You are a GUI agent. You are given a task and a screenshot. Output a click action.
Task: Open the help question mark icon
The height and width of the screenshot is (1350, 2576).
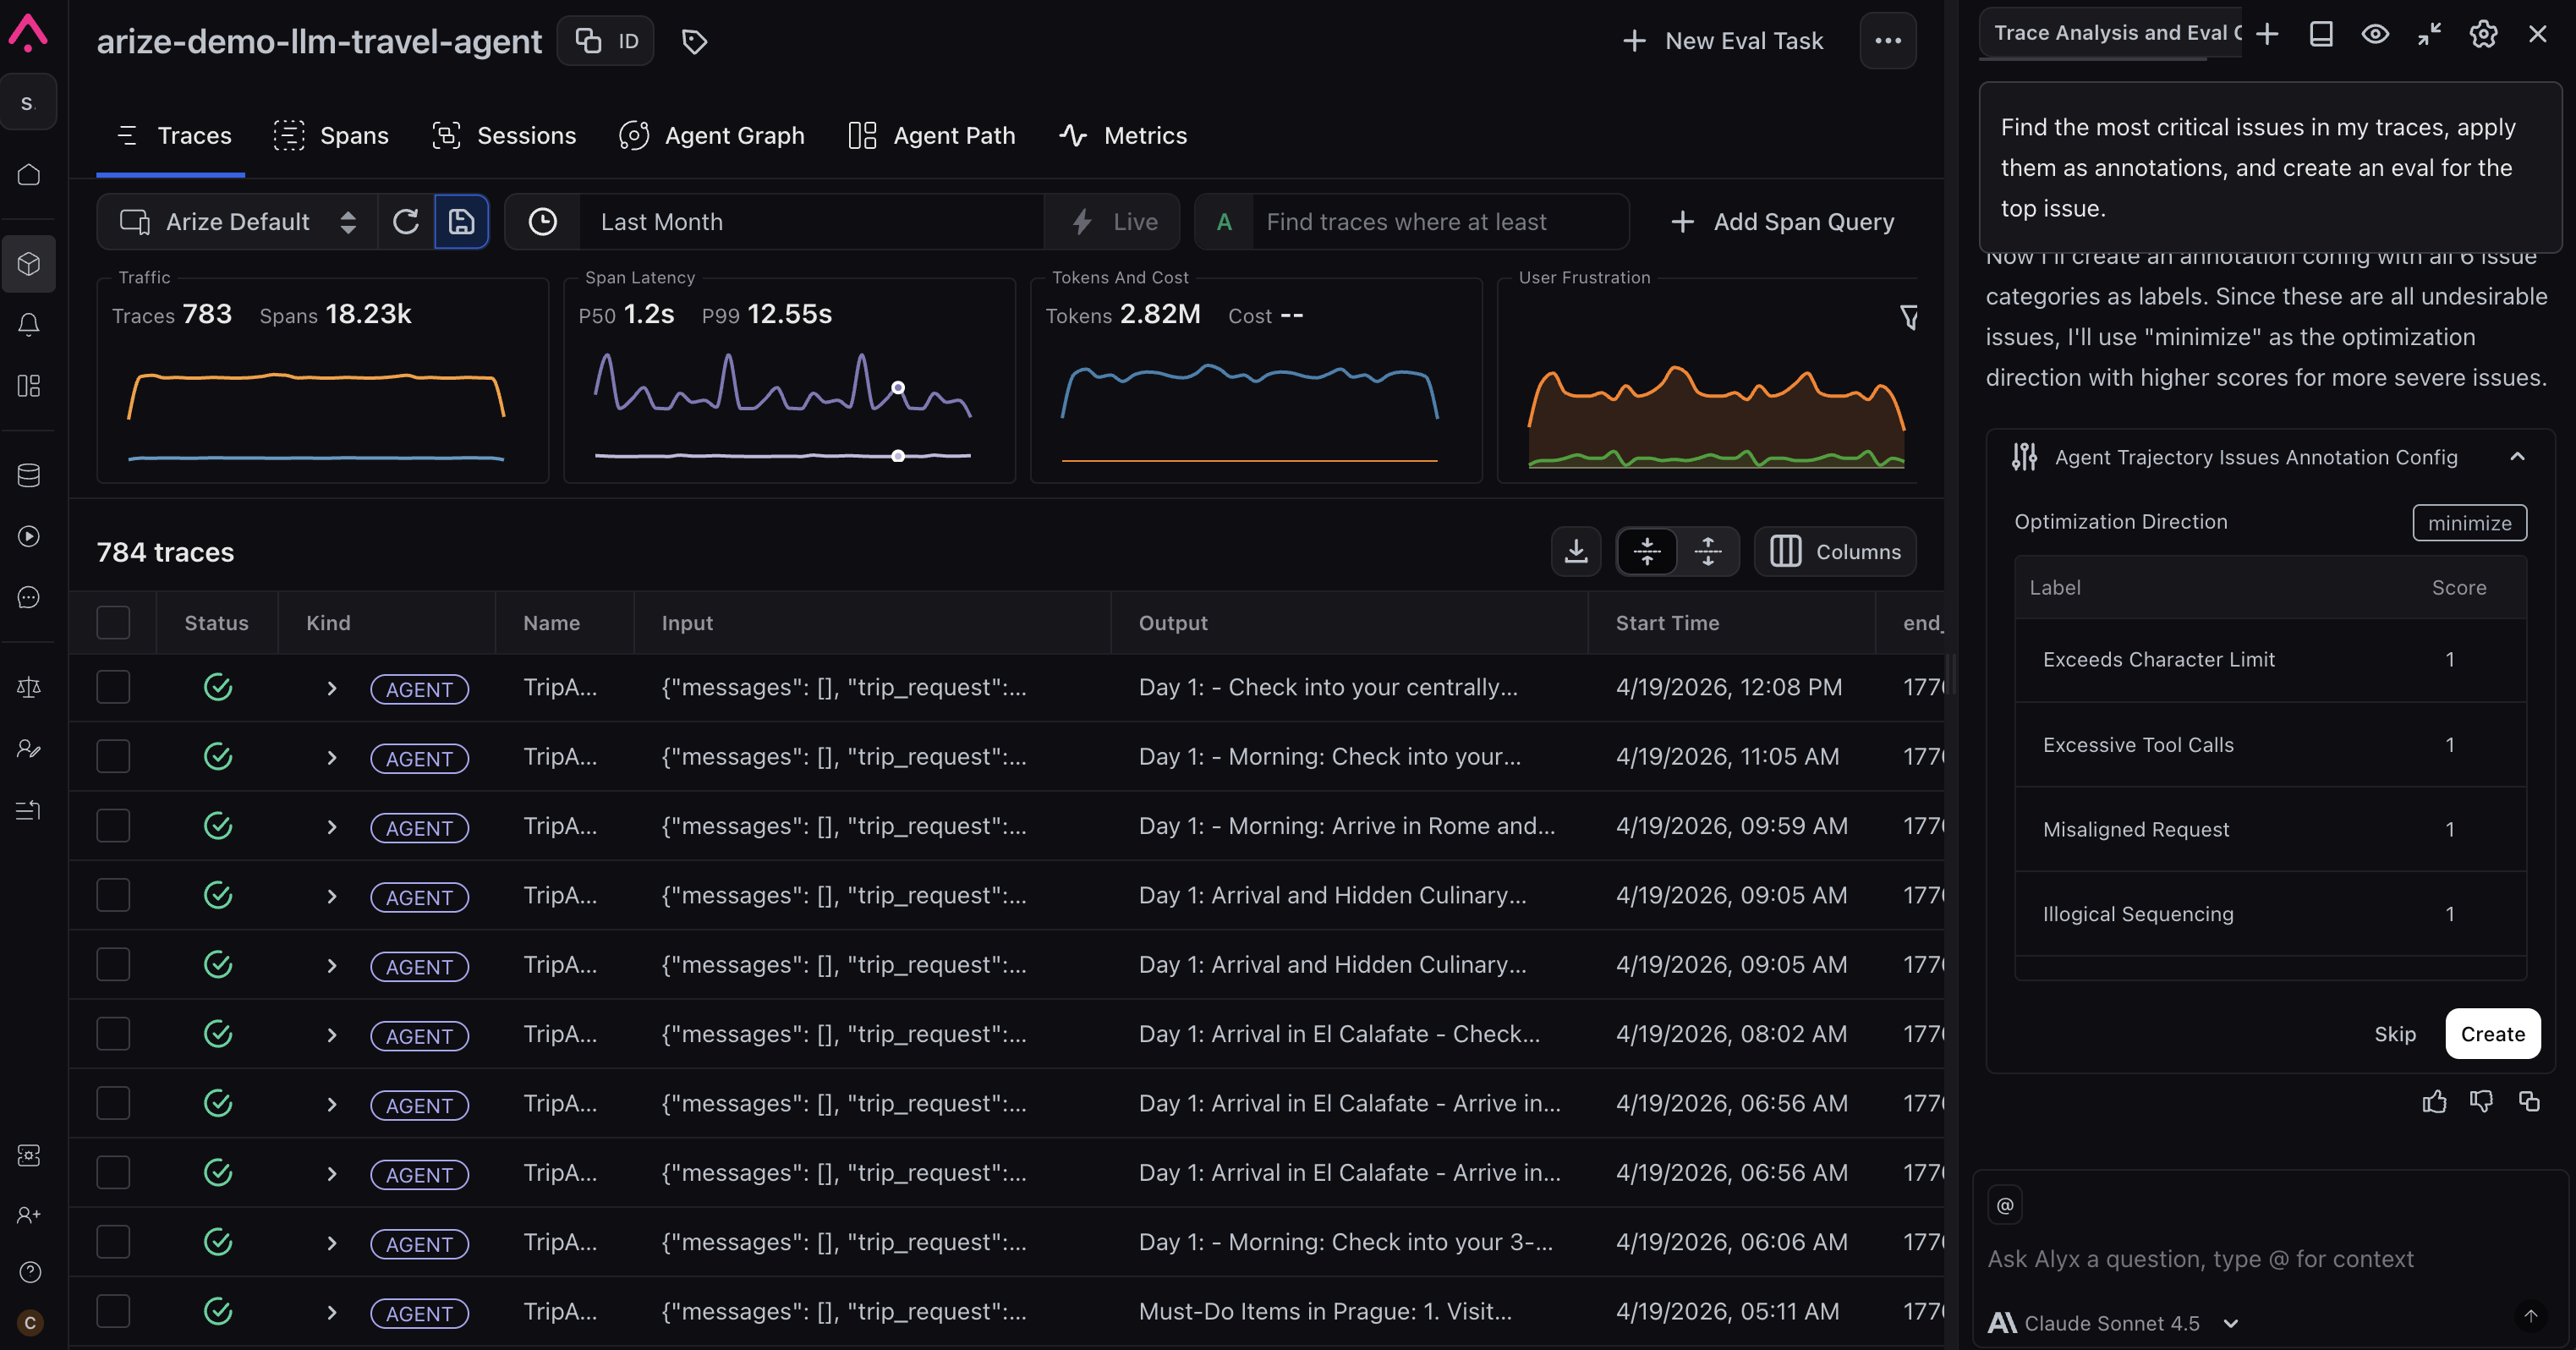tap(30, 1271)
